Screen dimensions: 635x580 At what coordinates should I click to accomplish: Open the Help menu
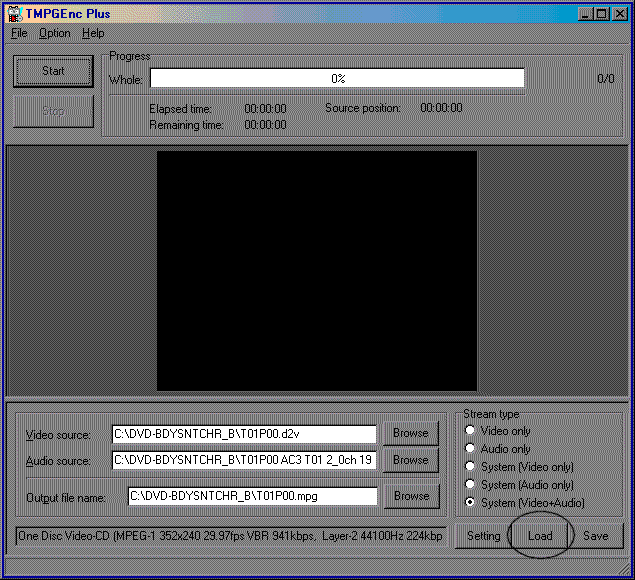(93, 34)
